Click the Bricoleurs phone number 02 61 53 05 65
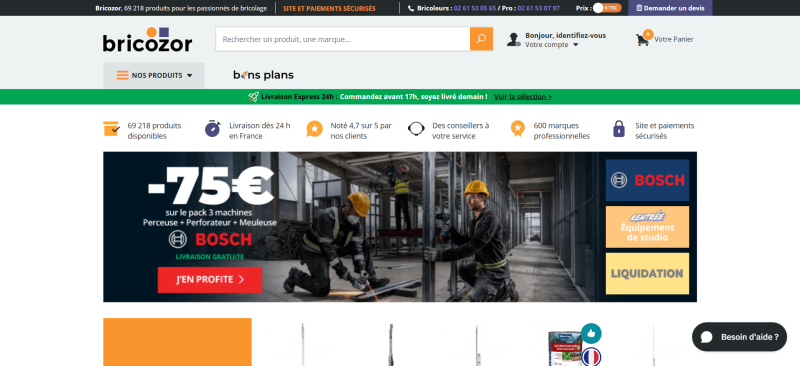 pyautogui.click(x=474, y=8)
